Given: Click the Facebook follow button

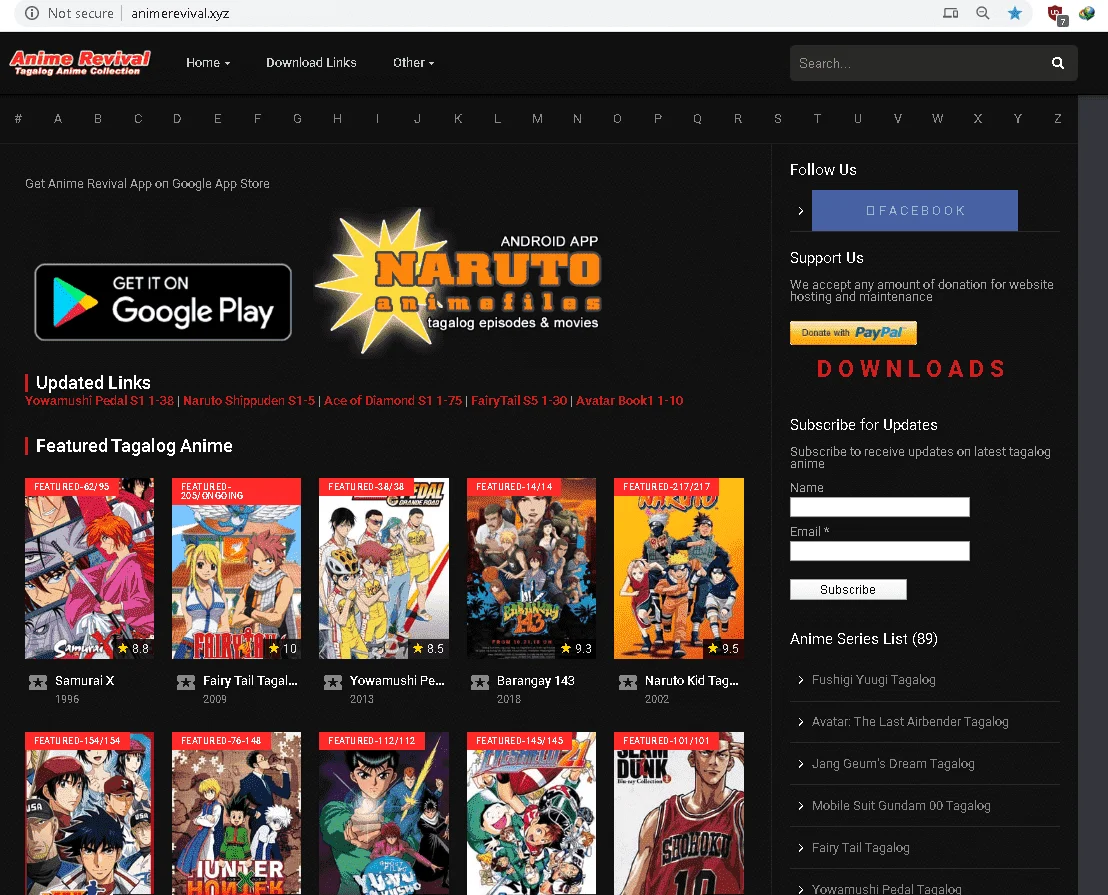Looking at the screenshot, I should [x=914, y=211].
